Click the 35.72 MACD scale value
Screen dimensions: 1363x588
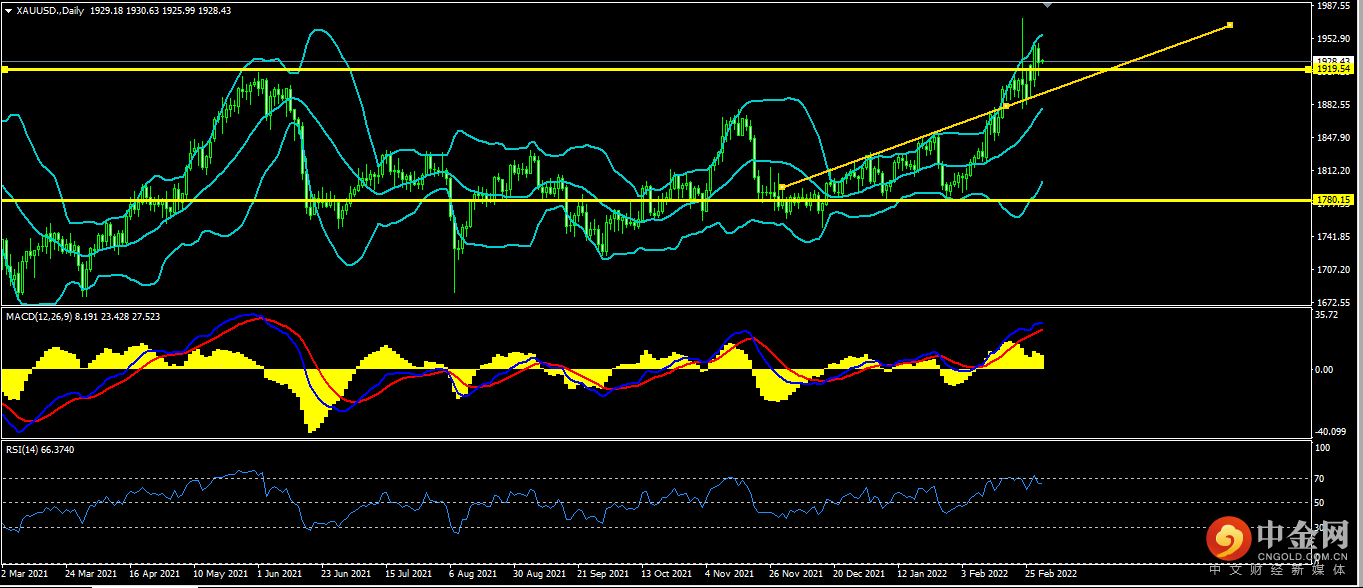coord(1326,314)
